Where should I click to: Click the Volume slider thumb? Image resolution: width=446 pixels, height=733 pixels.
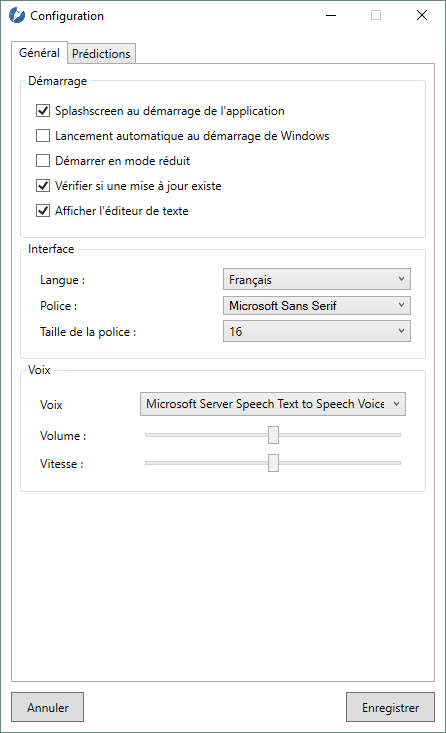[273, 435]
